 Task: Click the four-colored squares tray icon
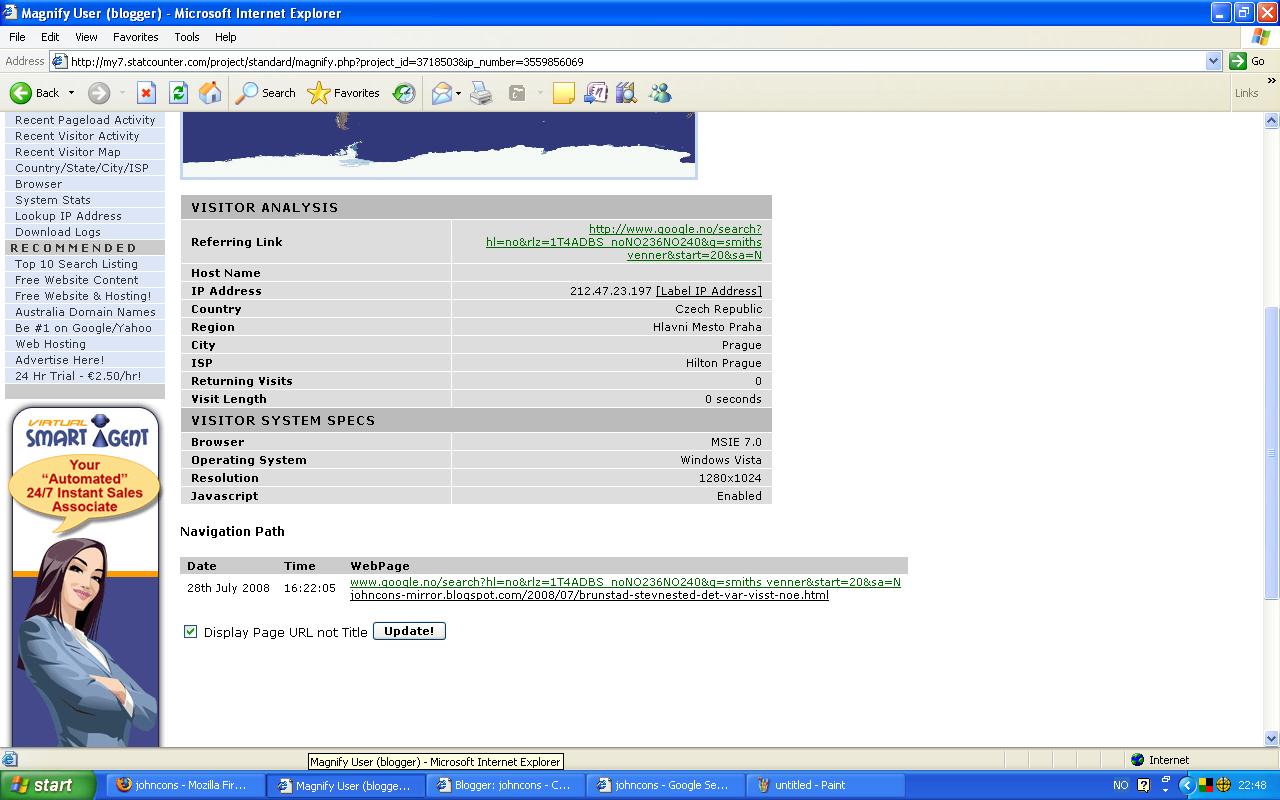1206,785
